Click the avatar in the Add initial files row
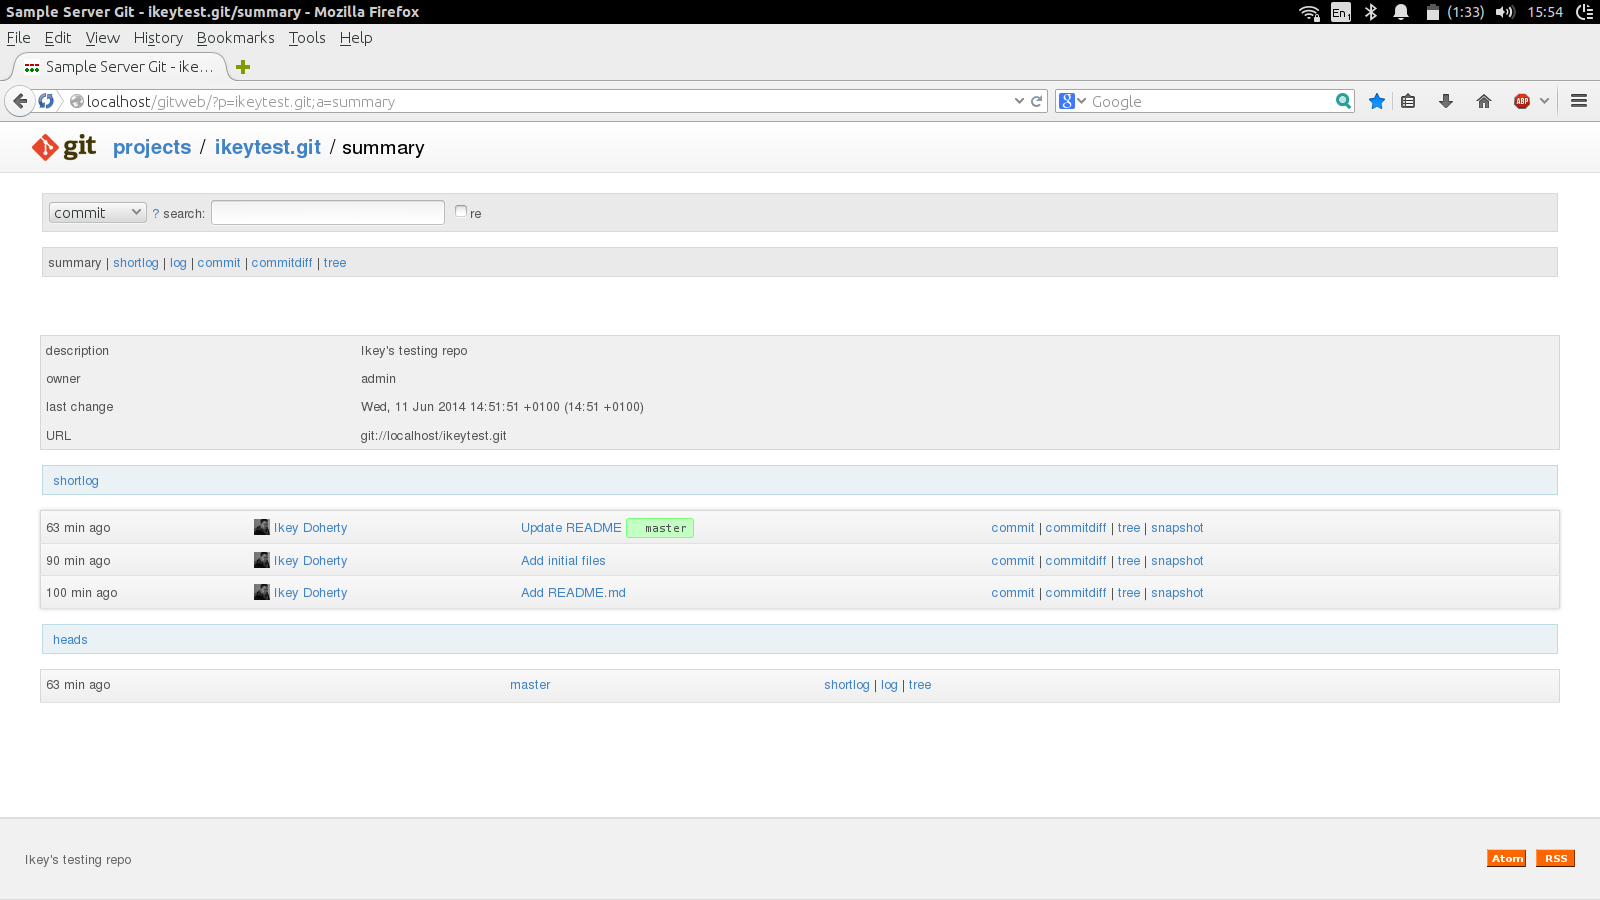Image resolution: width=1600 pixels, height=900 pixels. (x=262, y=560)
